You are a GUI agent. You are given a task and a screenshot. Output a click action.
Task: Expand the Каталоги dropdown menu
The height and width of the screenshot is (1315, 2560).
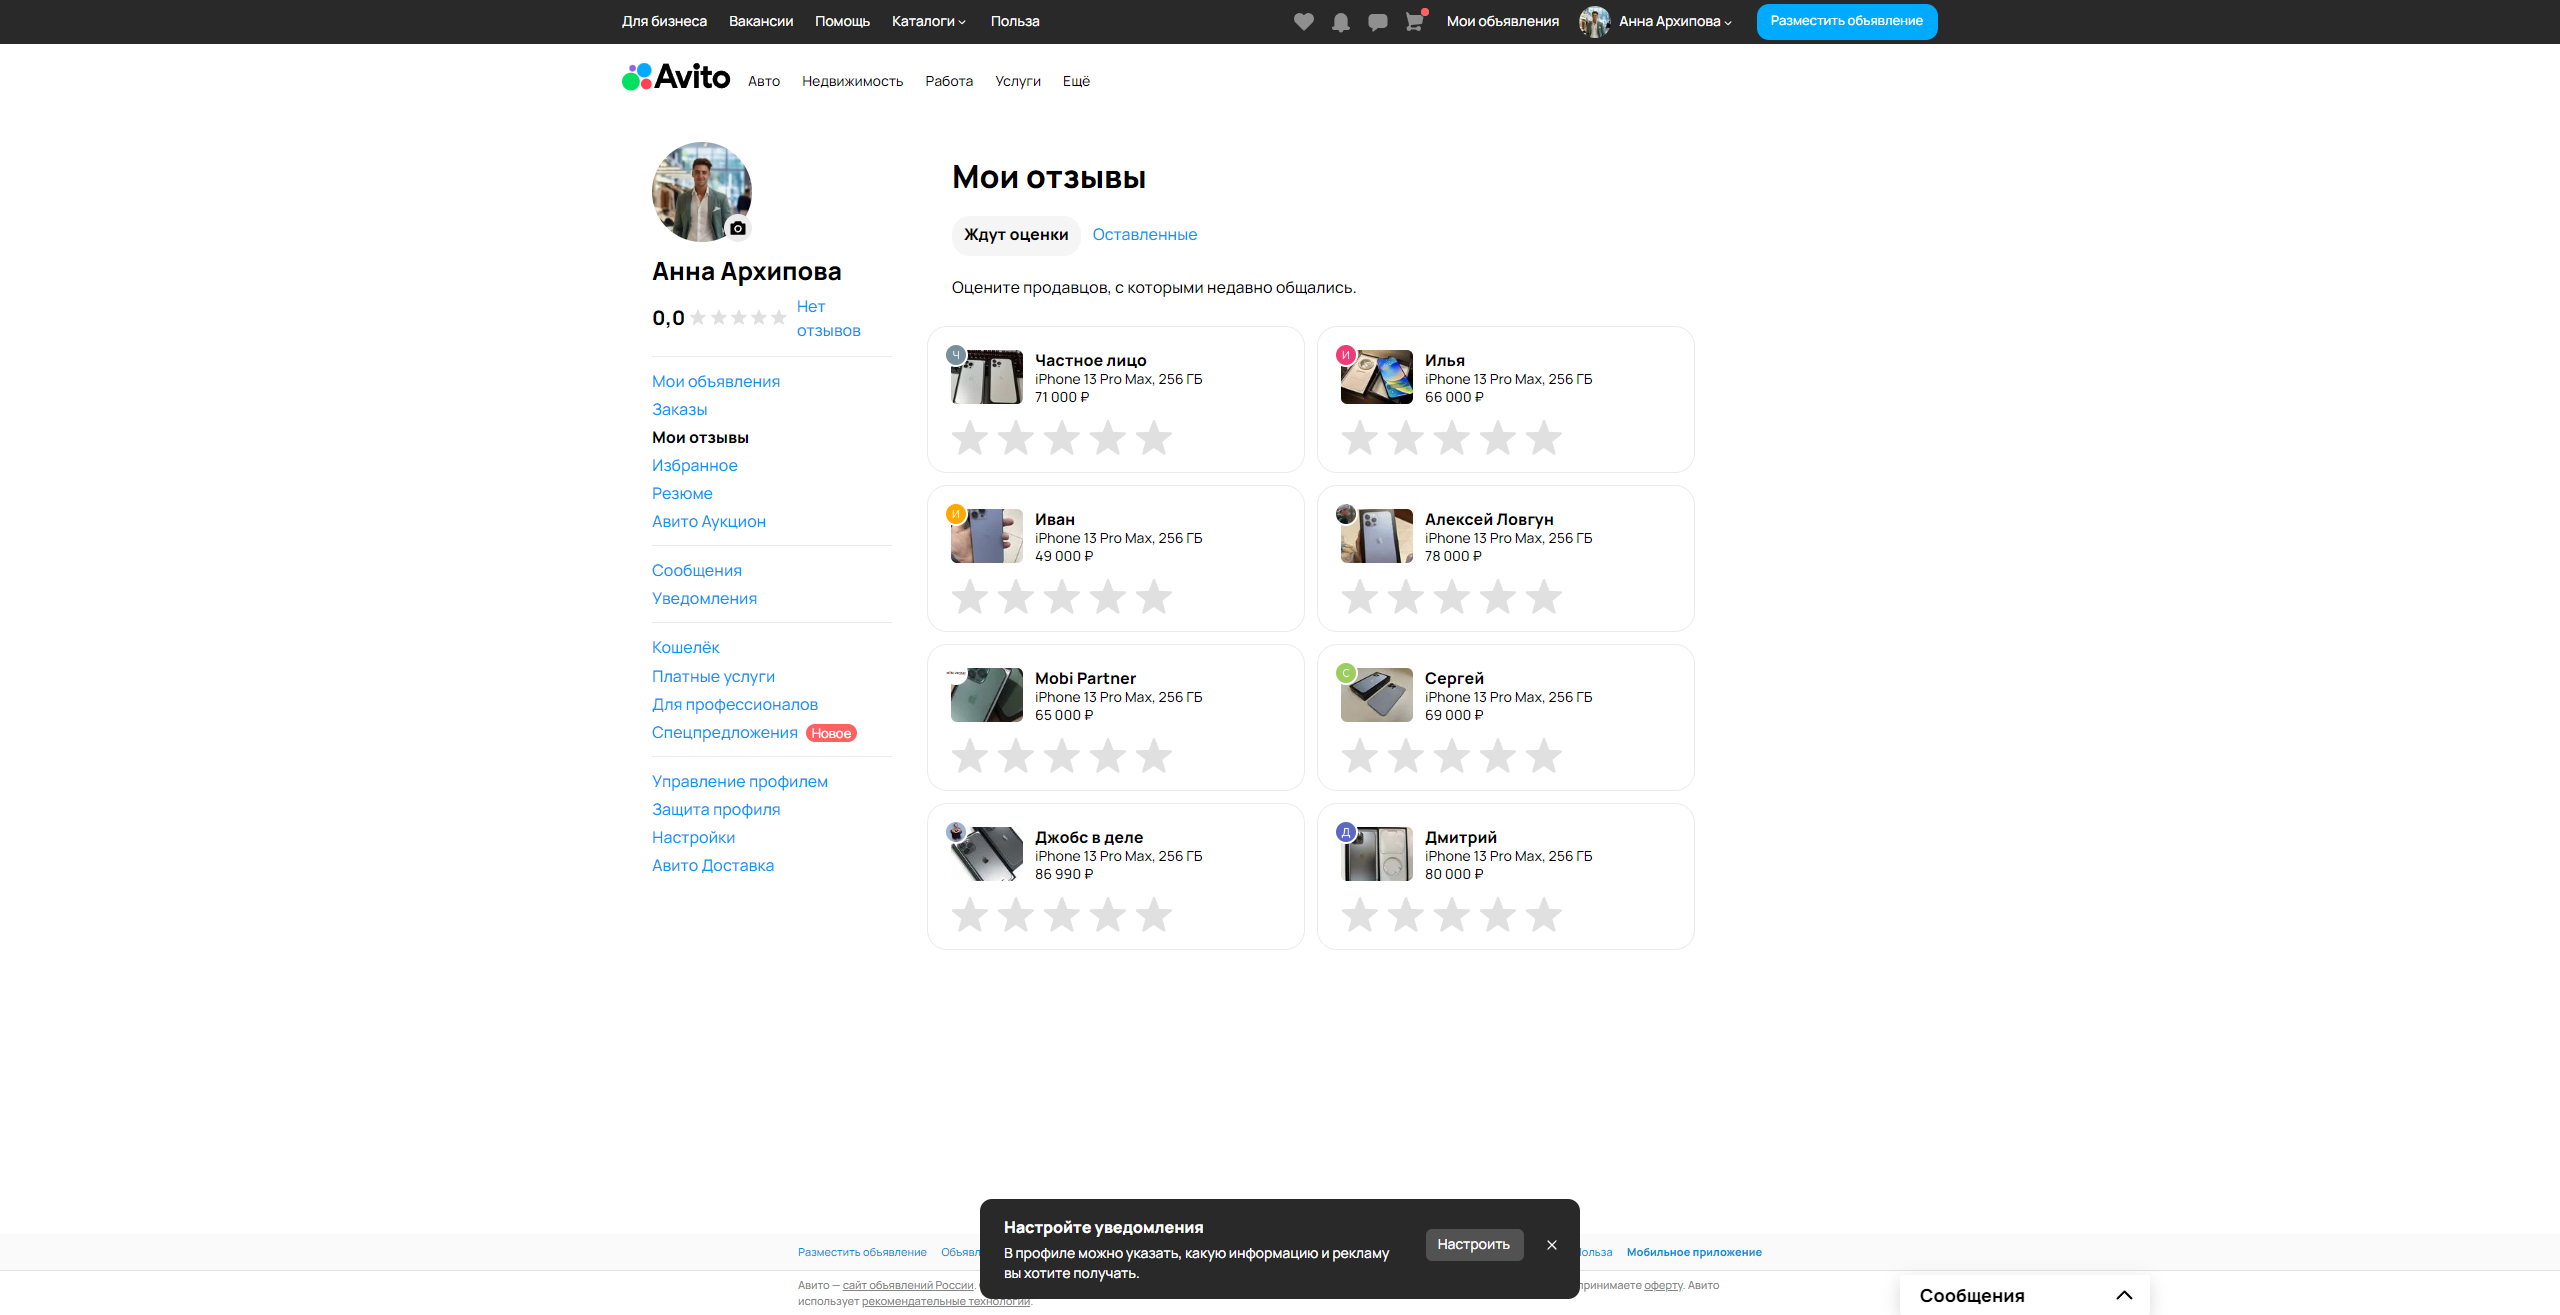click(x=928, y=21)
